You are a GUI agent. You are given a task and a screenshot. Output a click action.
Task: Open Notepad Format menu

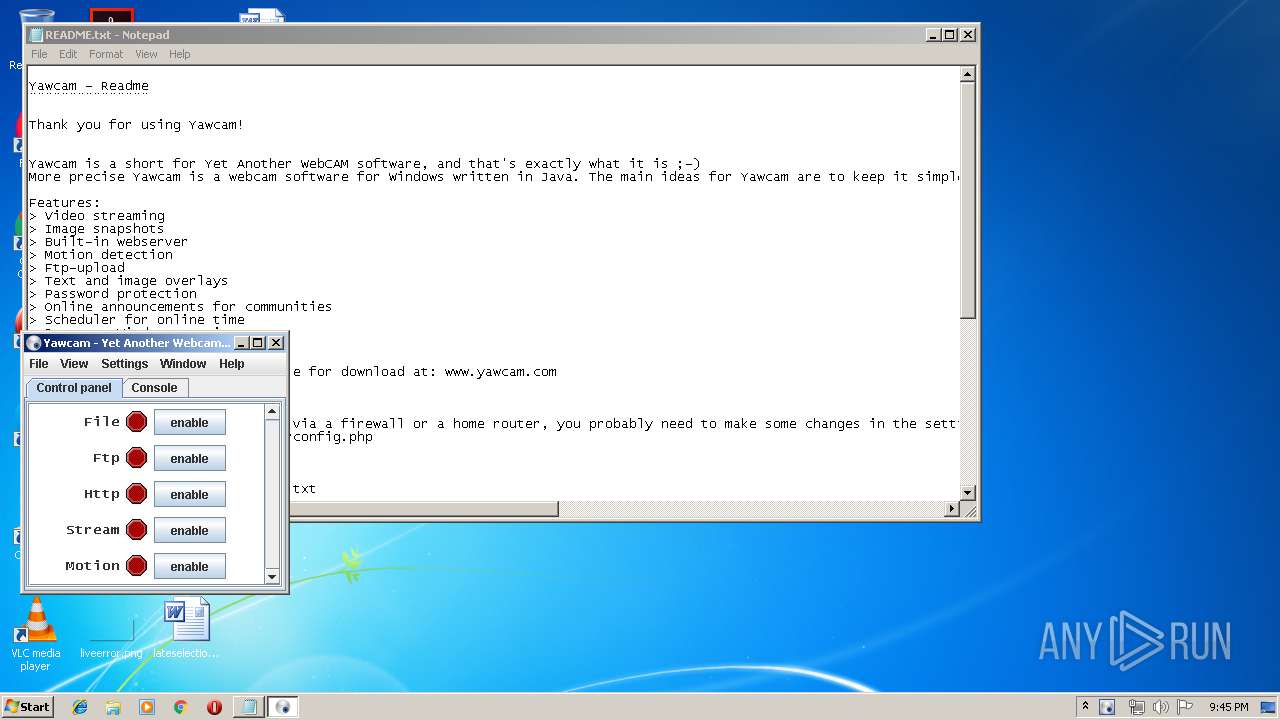click(106, 54)
